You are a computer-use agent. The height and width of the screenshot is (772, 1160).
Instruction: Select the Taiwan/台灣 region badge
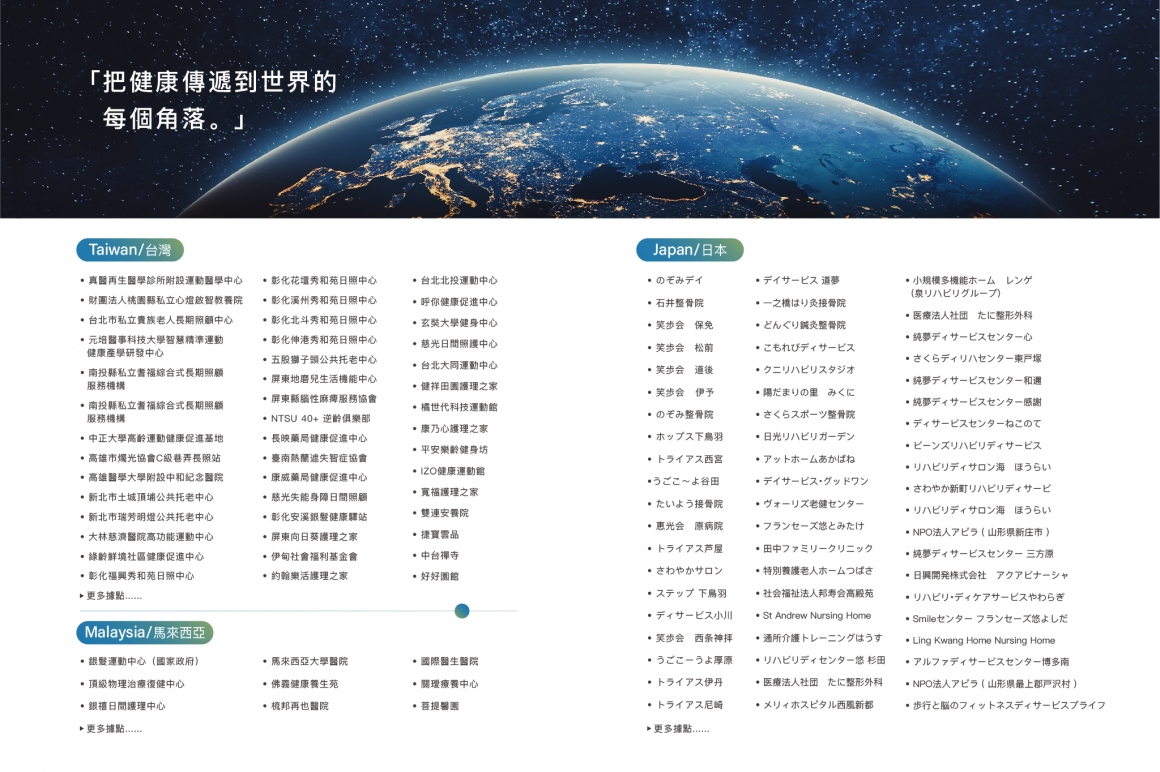[129, 250]
